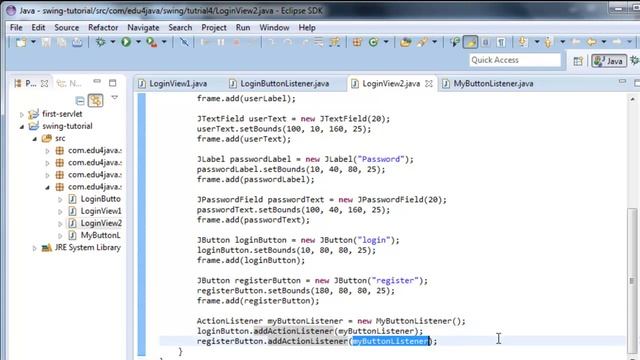This screenshot has height=360, width=640.
Task: Open the Back history dropdown arrow
Action: pyautogui.click(x=604, y=42)
